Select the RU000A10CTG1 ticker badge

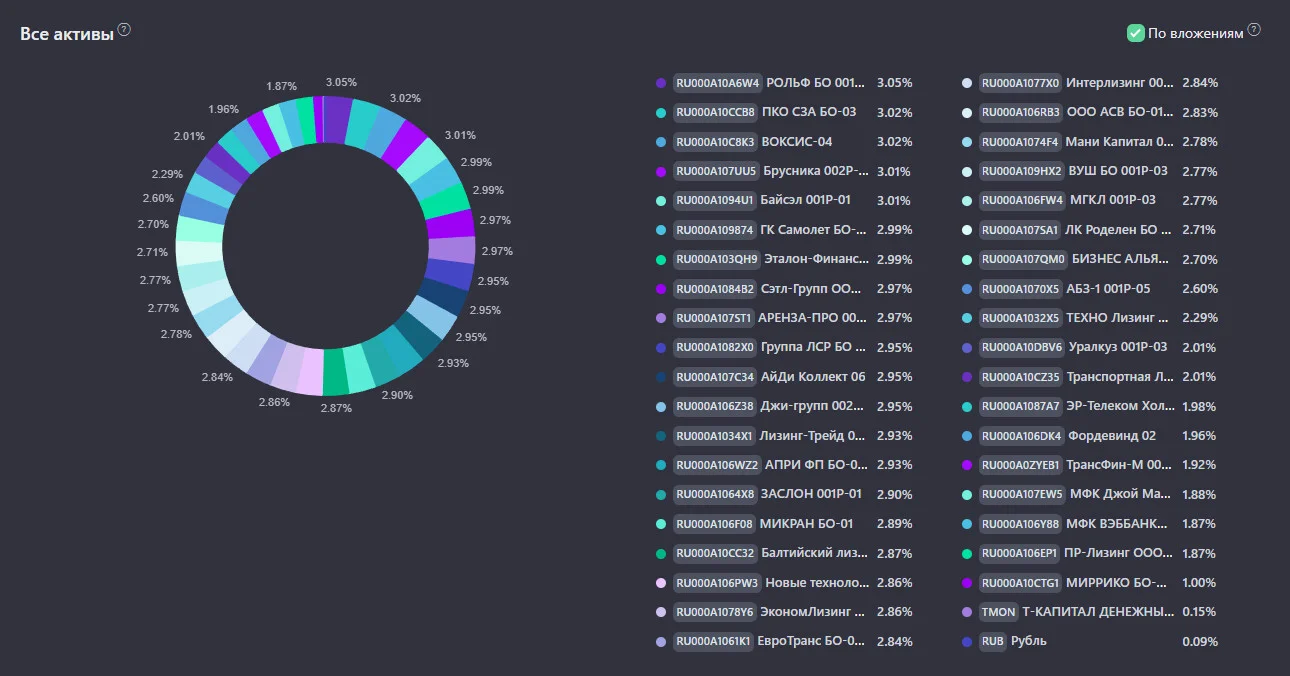(1020, 583)
